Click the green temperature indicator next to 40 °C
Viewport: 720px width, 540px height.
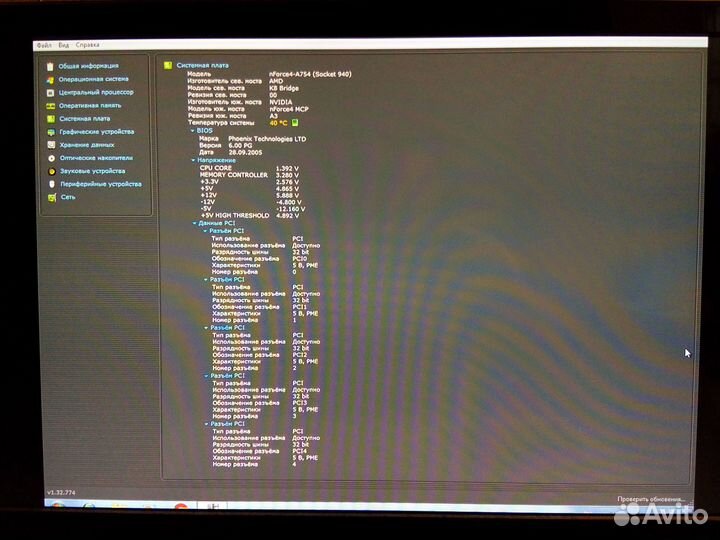[295, 123]
